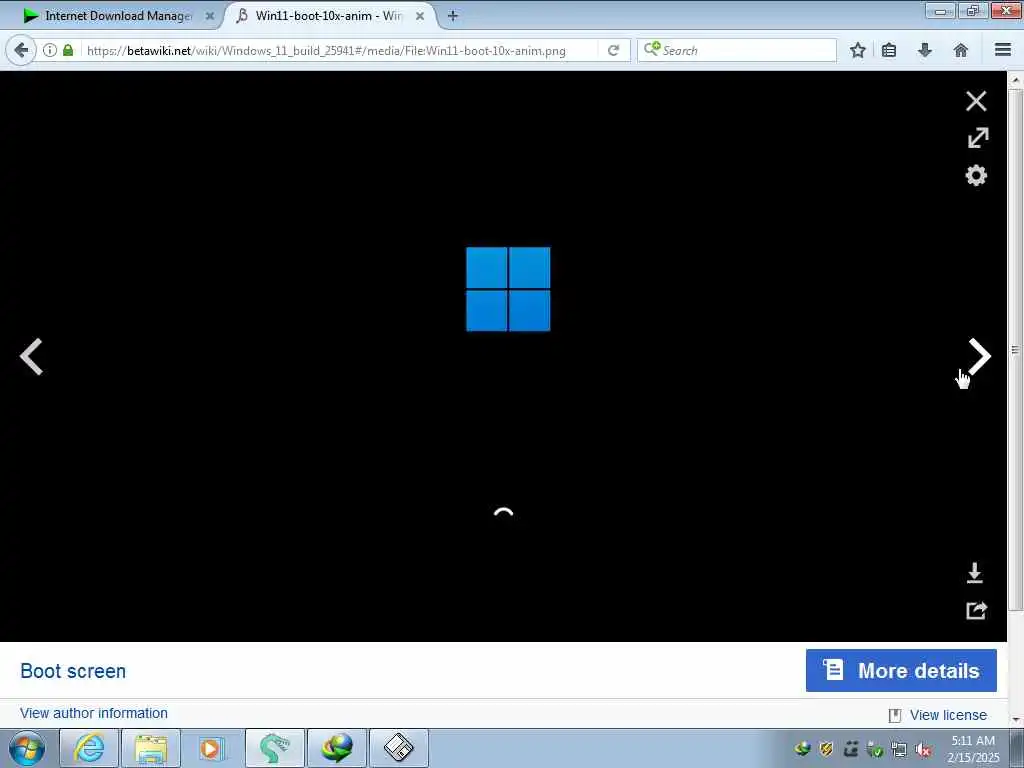Open the View license link

point(948,715)
